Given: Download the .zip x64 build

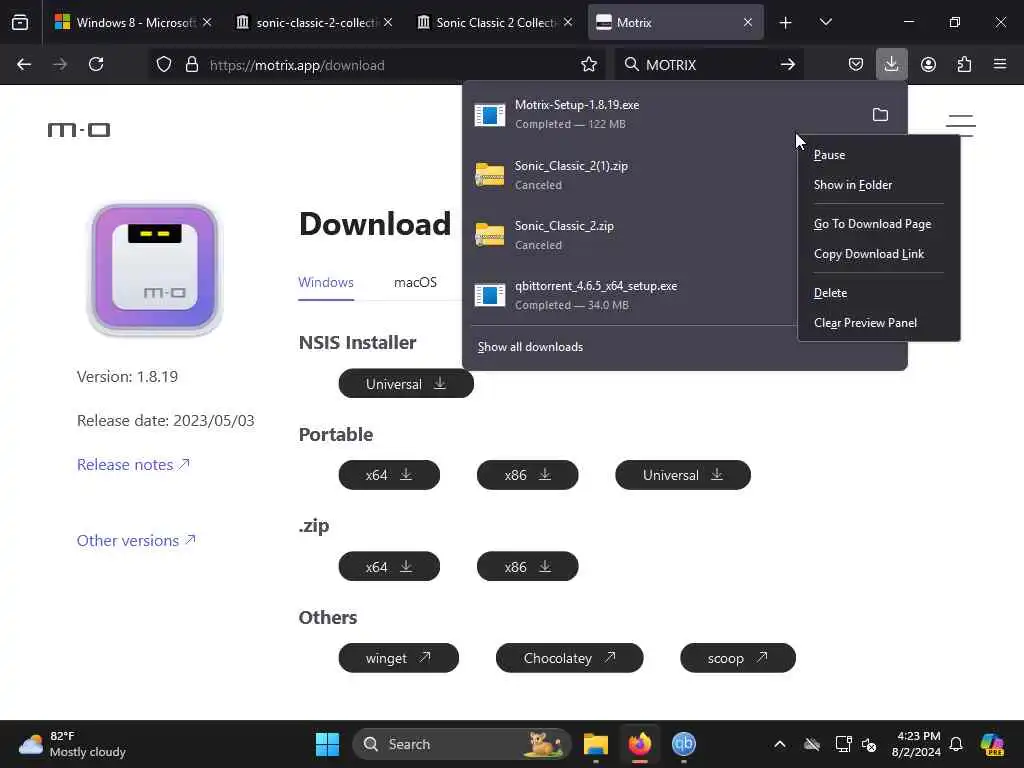Looking at the screenshot, I should (389, 567).
